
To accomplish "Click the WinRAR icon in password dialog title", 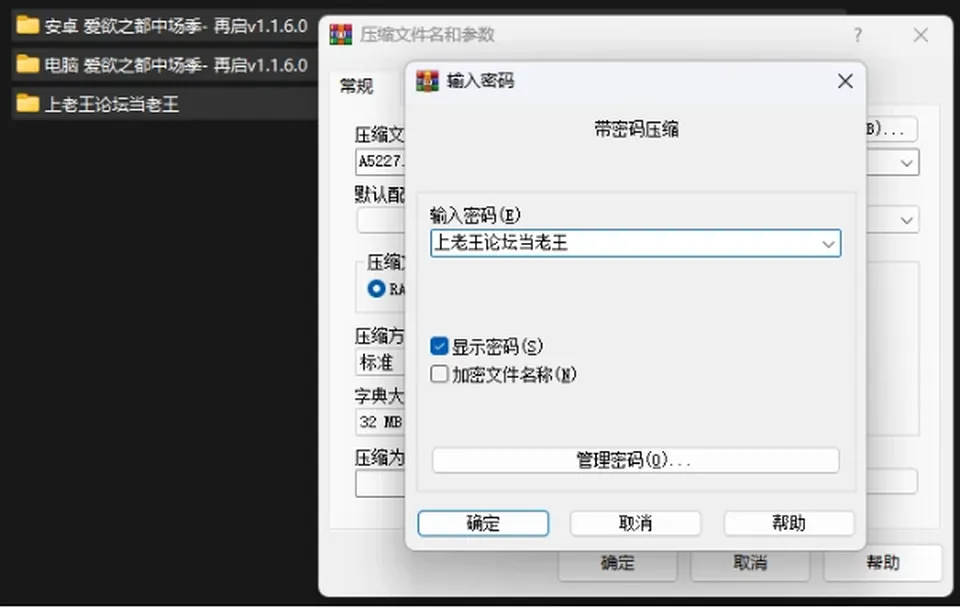I will coord(427,81).
